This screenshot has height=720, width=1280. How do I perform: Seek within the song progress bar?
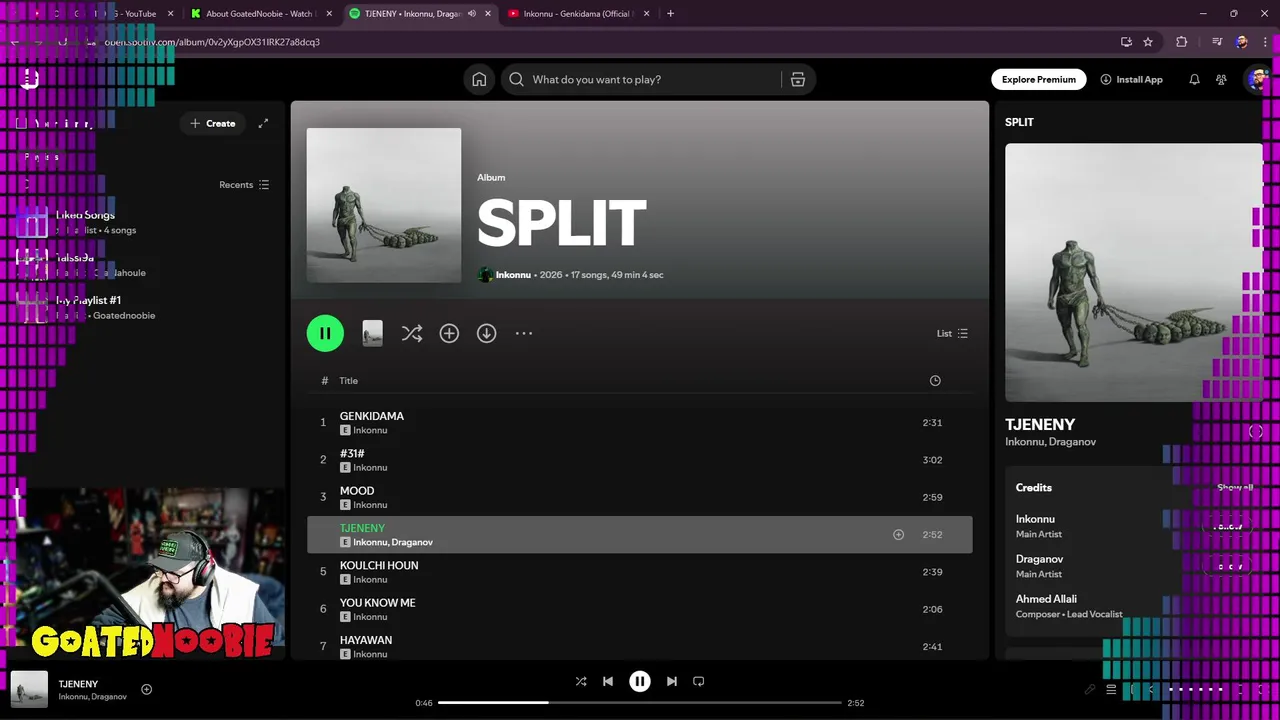[x=640, y=702]
